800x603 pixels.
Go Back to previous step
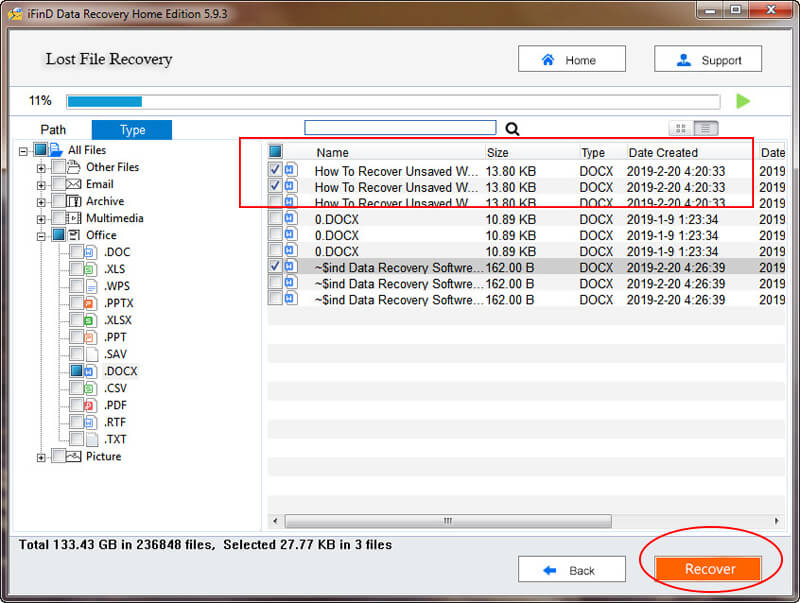click(571, 569)
